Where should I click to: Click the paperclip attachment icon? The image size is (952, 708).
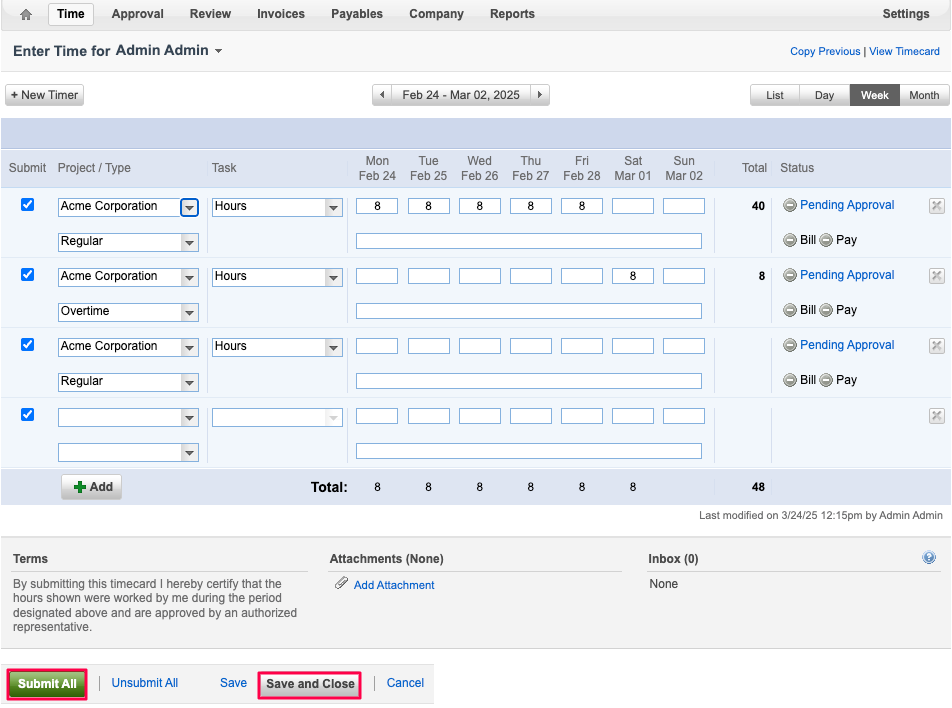coord(341,584)
